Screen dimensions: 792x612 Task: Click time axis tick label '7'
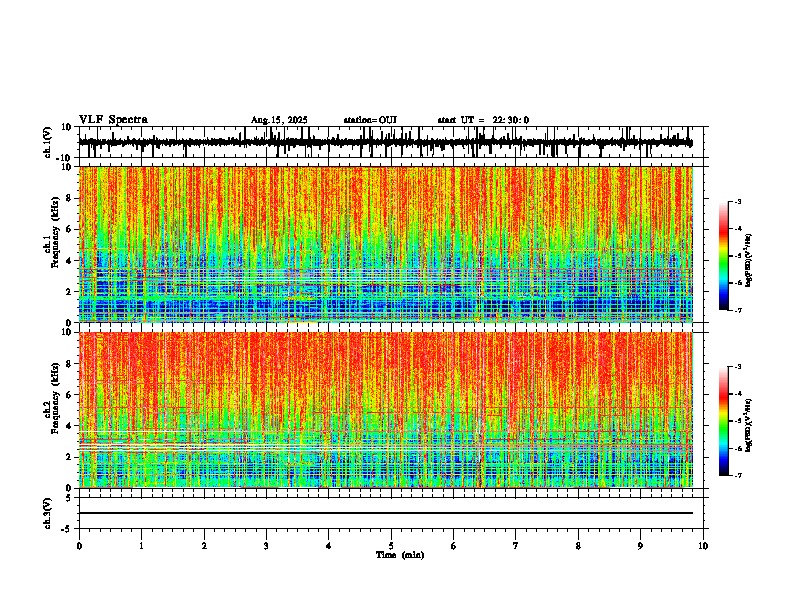tap(516, 546)
